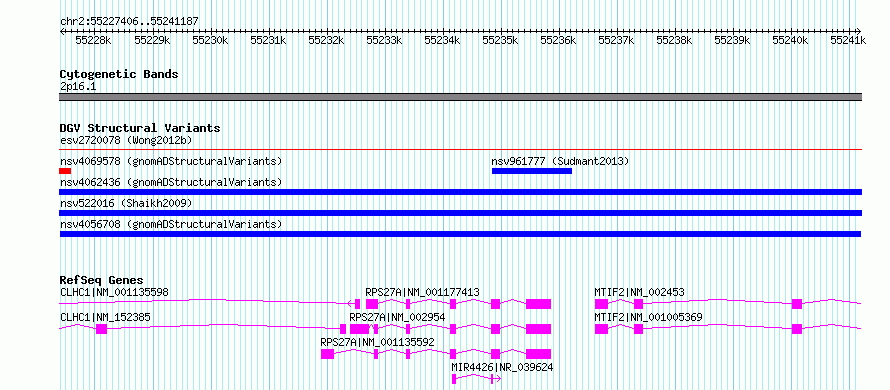Select variant nsv4069578 gnomAD label
890x390 pixels.
(171, 161)
